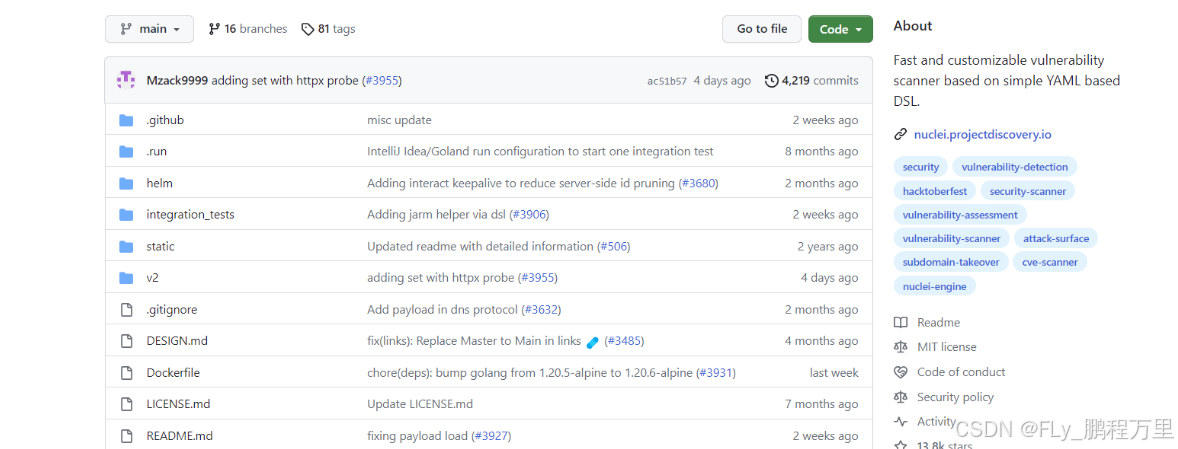Open the DESIGN.md file
1178x449 pixels.
pos(177,341)
